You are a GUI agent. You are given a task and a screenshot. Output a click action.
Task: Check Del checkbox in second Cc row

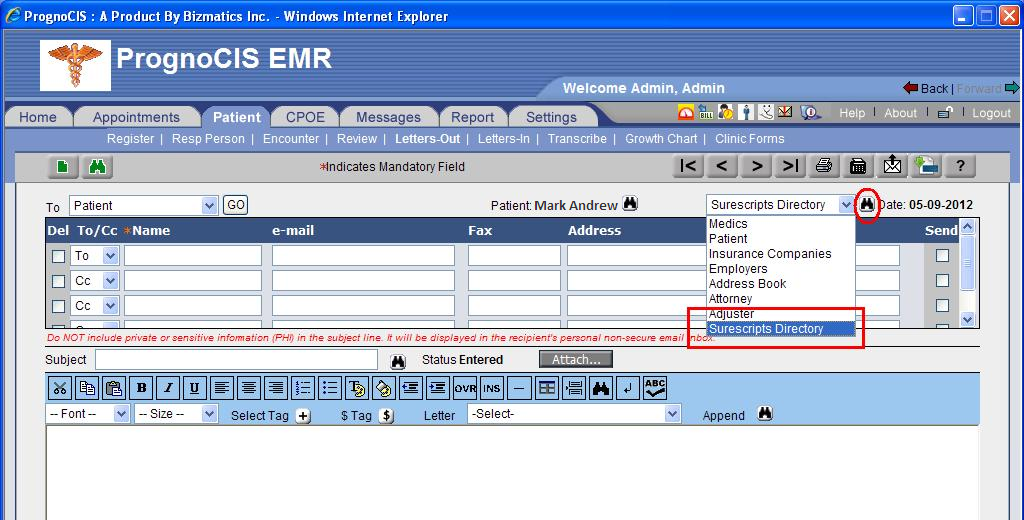[59, 306]
